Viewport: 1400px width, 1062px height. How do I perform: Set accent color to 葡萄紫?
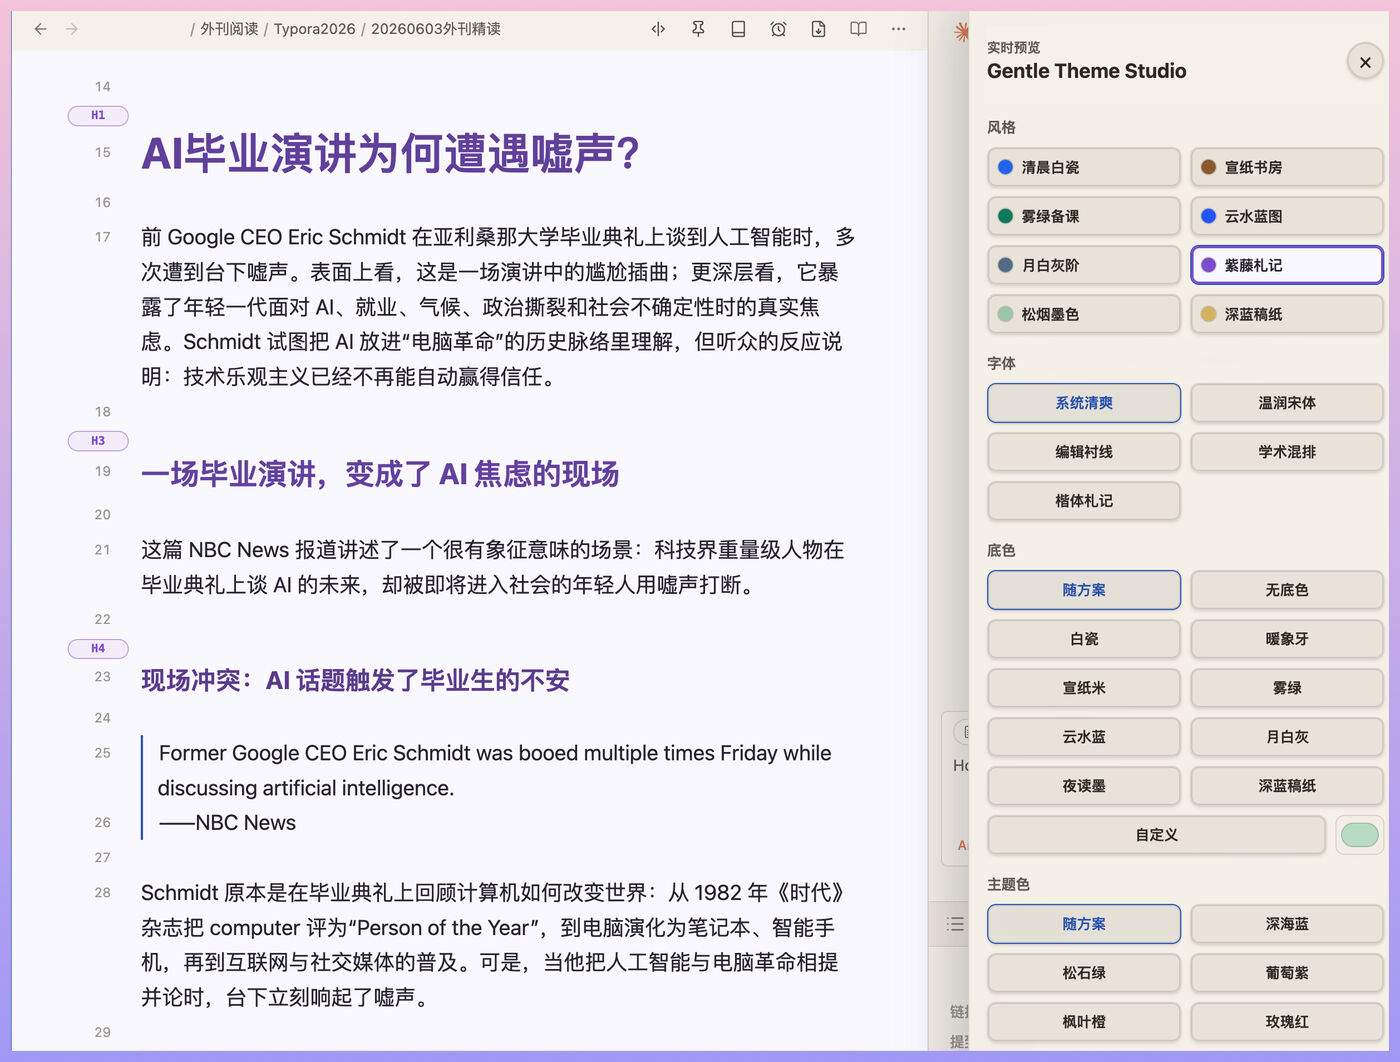coord(1287,973)
